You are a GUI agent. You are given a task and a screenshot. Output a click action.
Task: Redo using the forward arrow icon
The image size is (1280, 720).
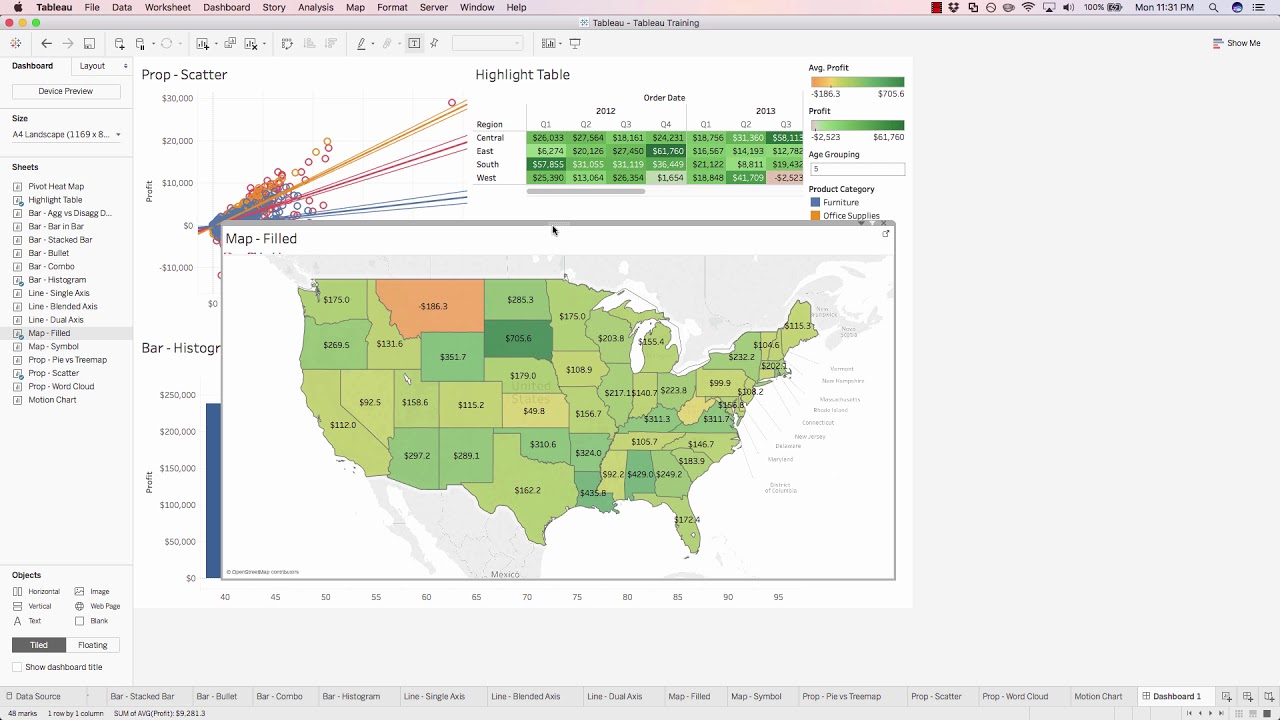(x=68, y=43)
